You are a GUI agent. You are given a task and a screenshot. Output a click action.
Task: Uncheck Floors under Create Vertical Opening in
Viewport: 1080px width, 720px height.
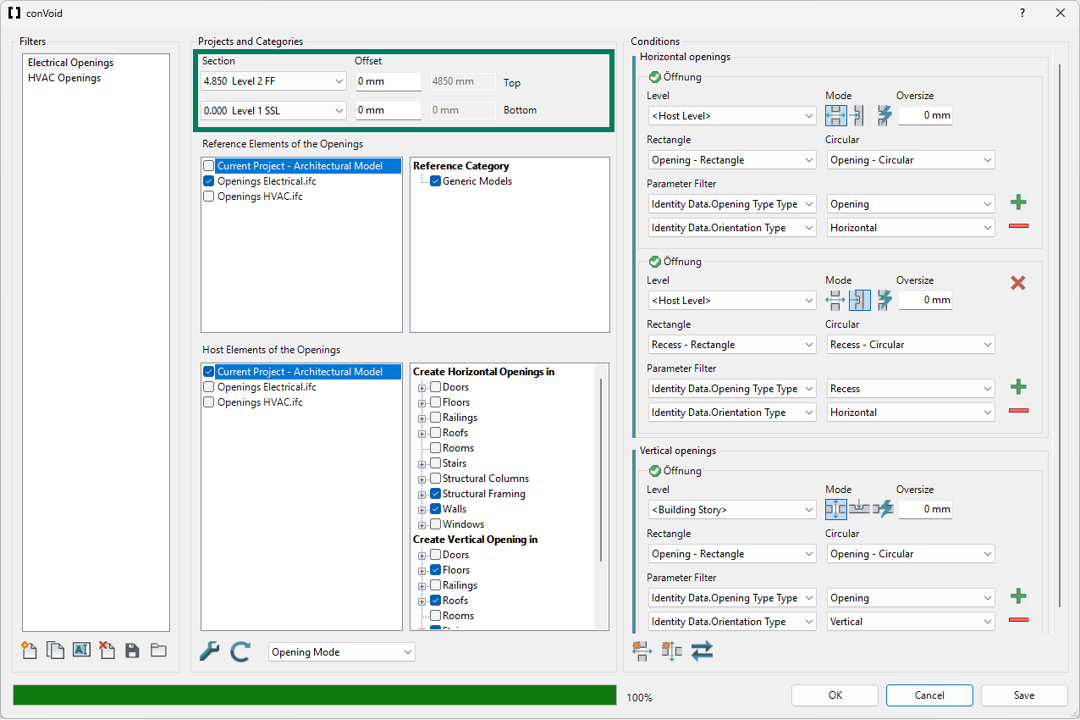point(435,570)
